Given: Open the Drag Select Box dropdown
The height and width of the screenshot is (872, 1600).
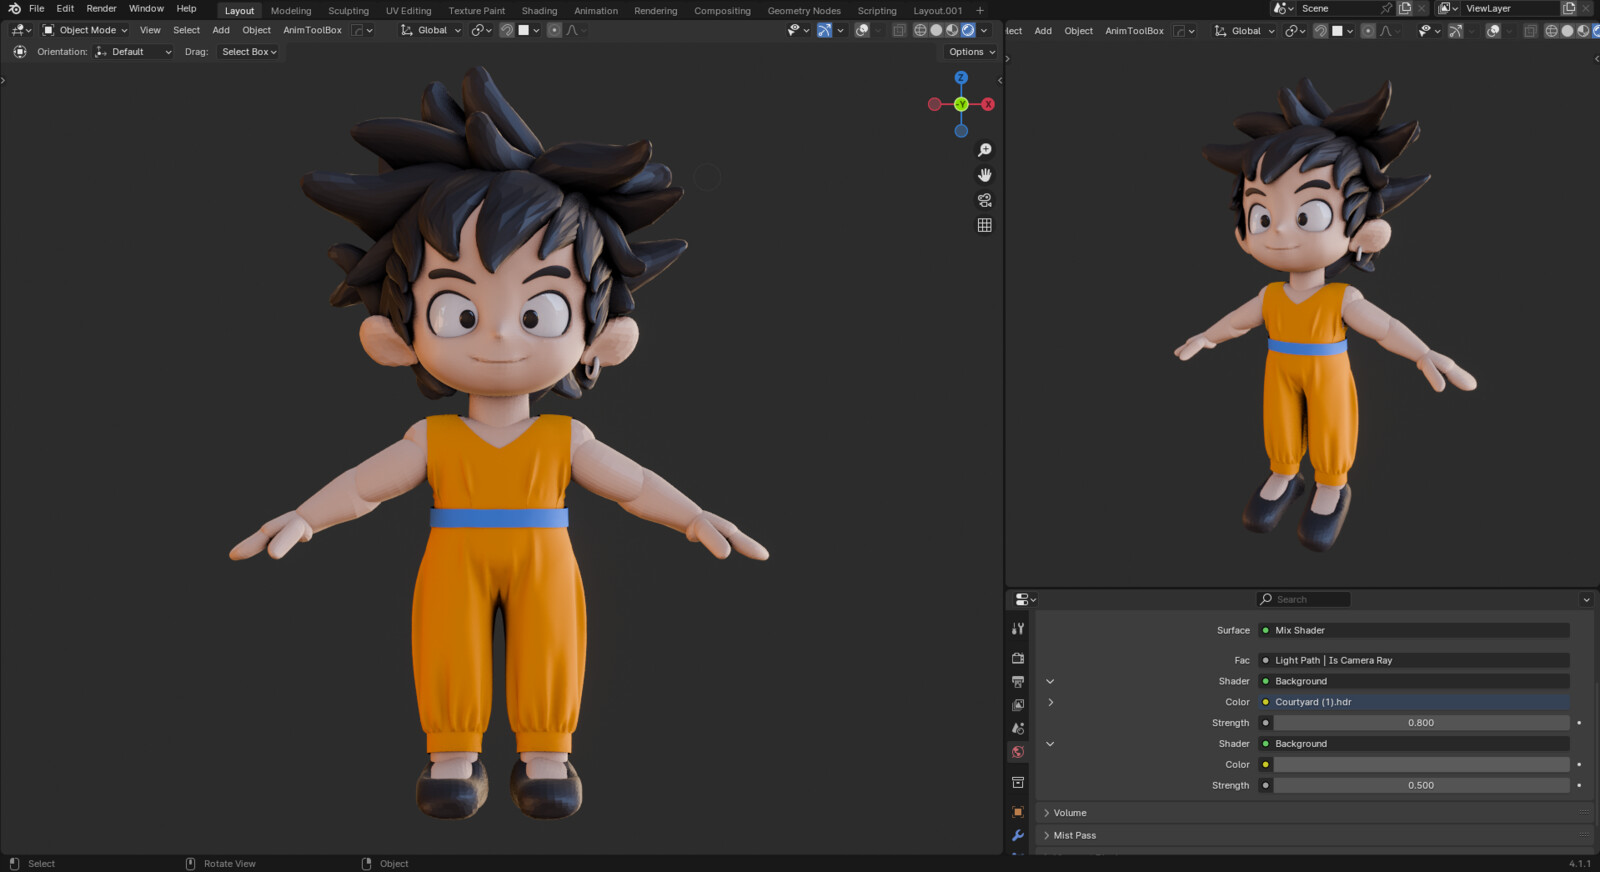Looking at the screenshot, I should (249, 52).
